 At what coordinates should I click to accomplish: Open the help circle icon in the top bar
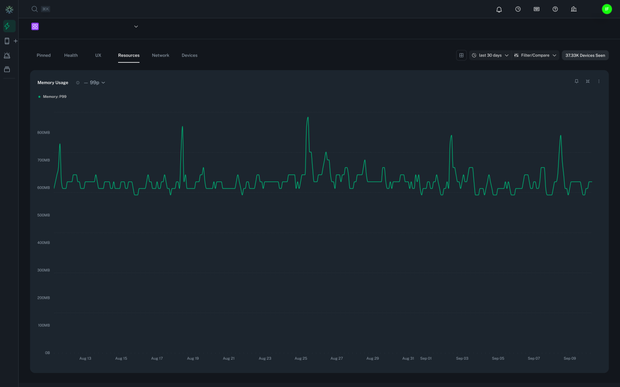555,9
